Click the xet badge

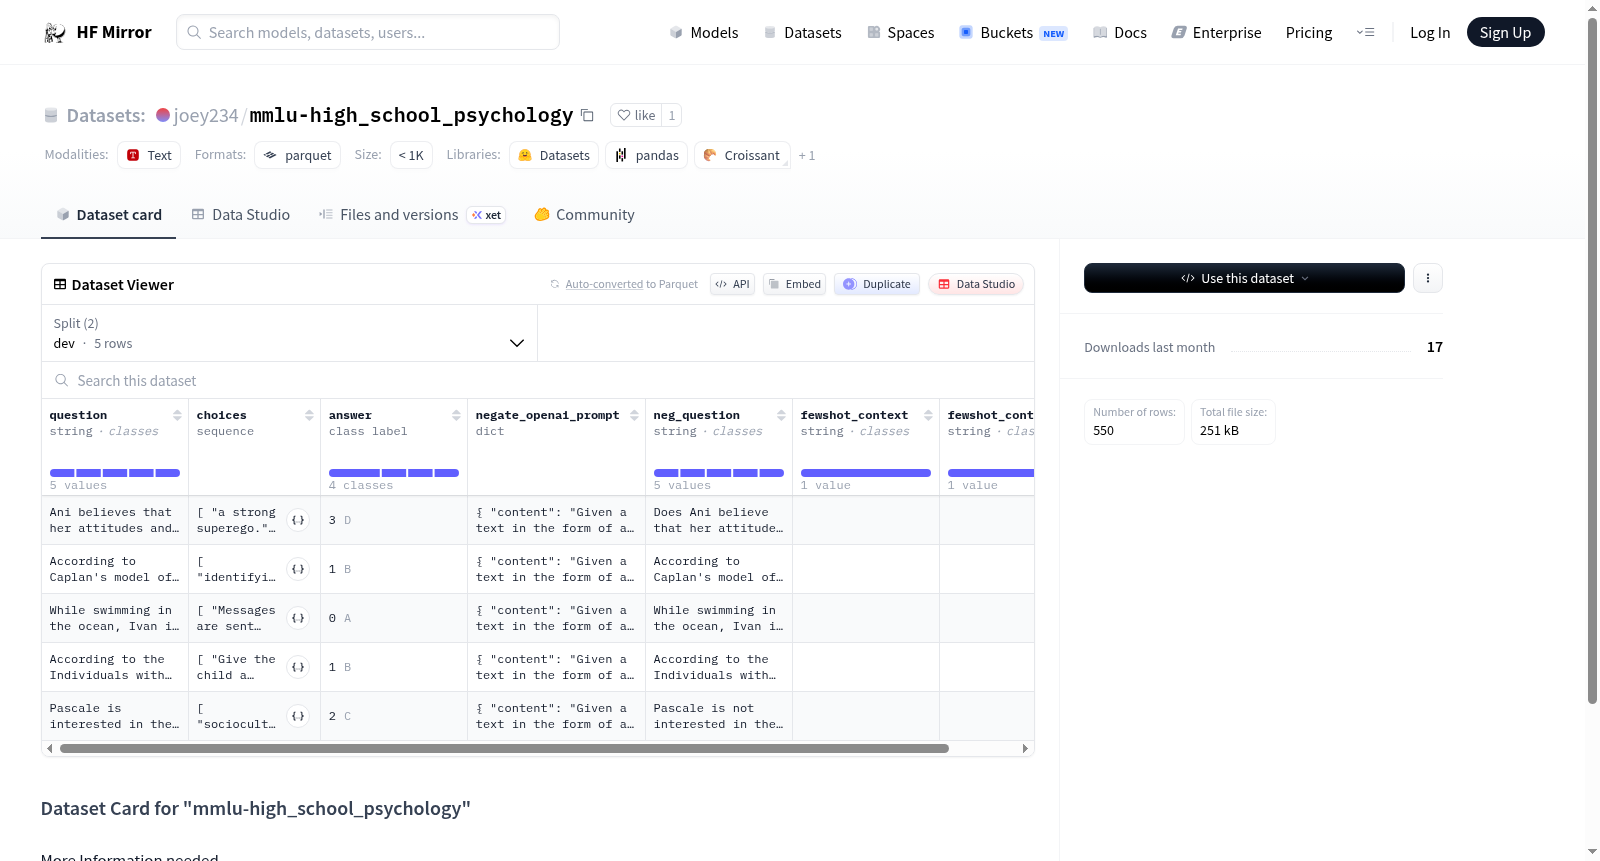pos(487,215)
